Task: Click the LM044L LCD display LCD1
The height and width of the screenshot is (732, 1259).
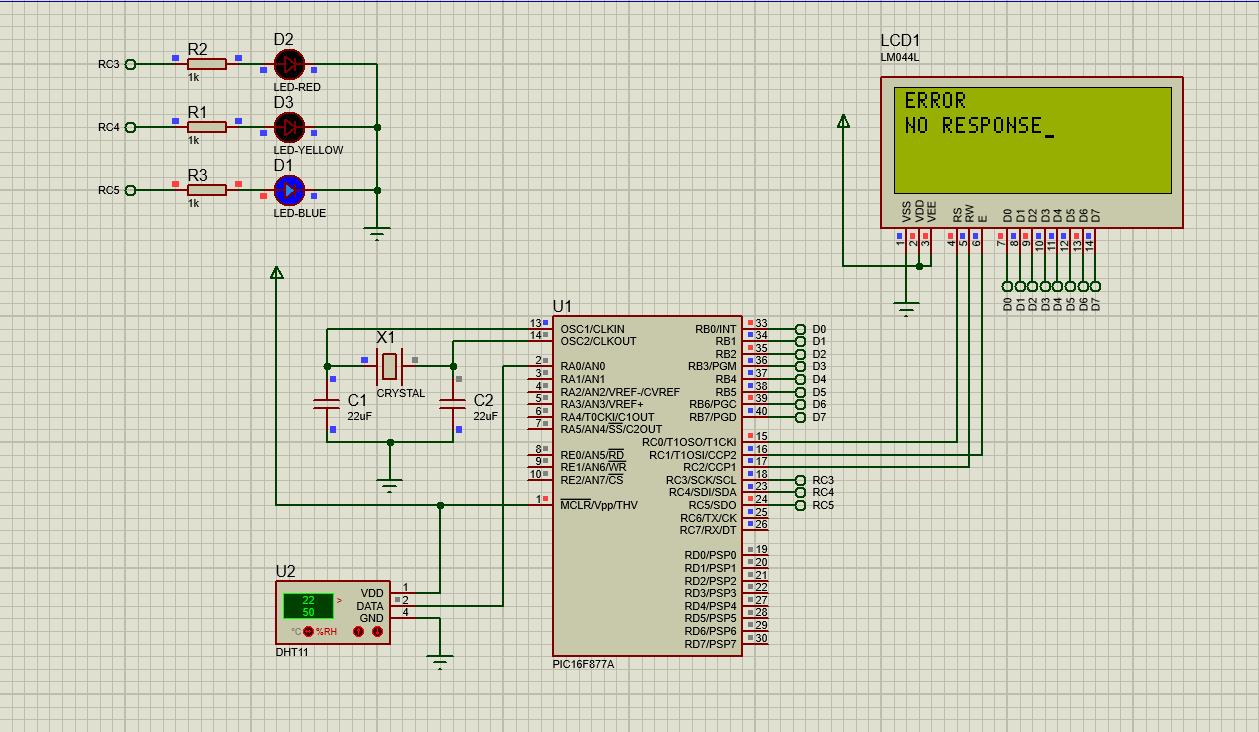Action: click(x=1032, y=150)
